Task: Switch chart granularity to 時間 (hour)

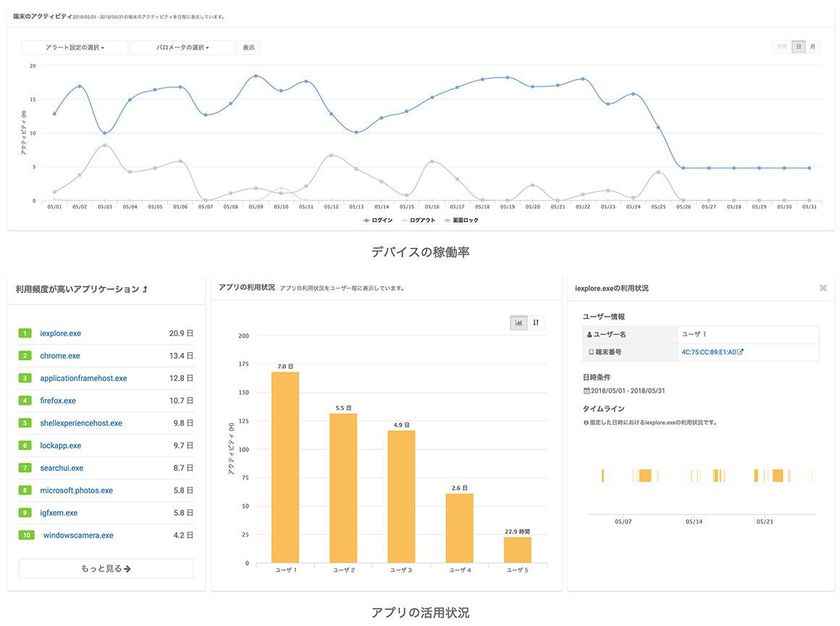Action: click(x=782, y=47)
